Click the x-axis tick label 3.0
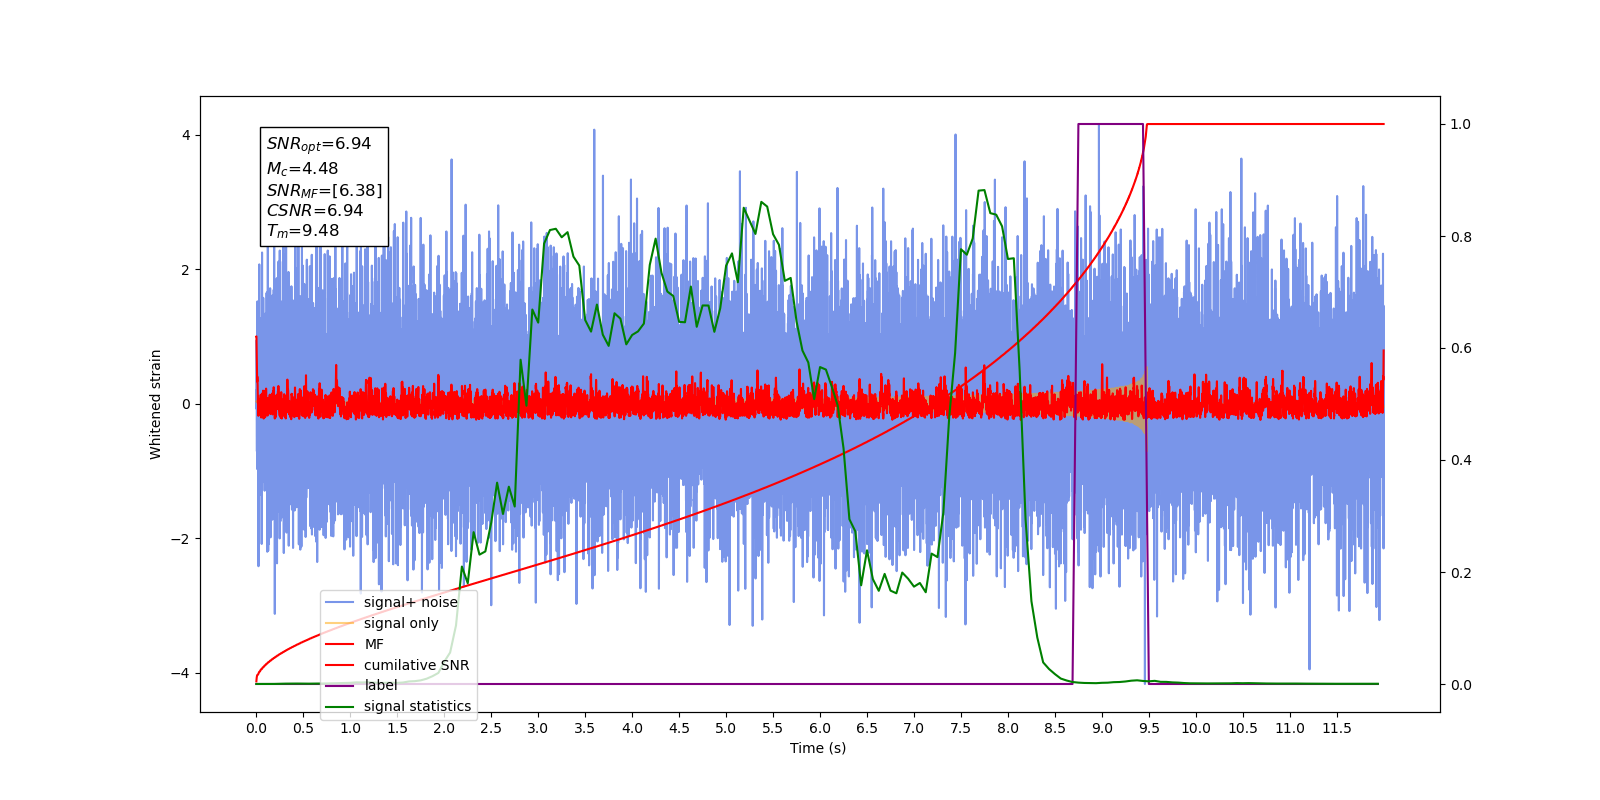Image resolution: width=1600 pixels, height=800 pixels. [538, 728]
